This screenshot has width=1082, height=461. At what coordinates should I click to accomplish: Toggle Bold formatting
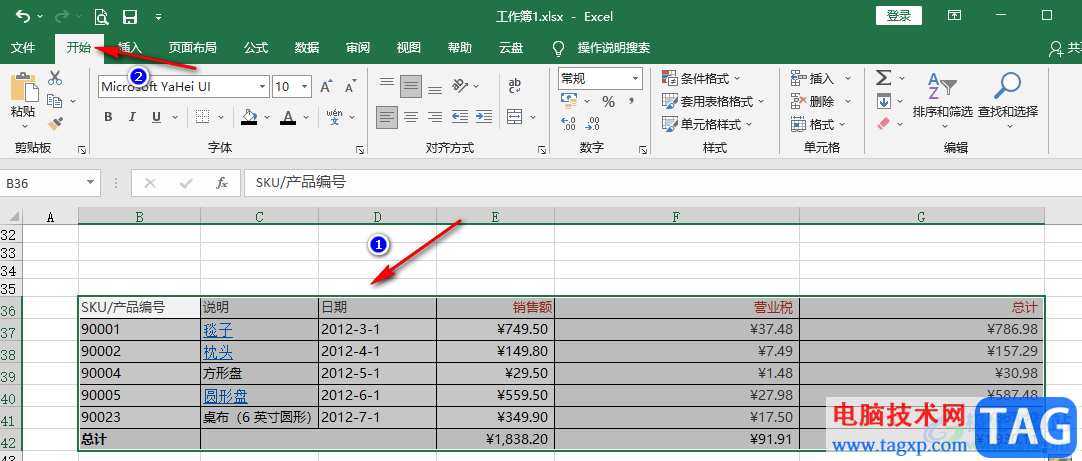[108, 117]
